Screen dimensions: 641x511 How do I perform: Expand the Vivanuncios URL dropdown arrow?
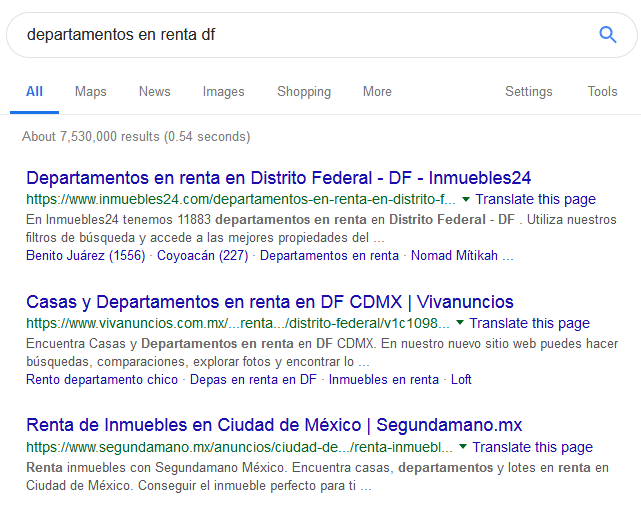click(460, 324)
